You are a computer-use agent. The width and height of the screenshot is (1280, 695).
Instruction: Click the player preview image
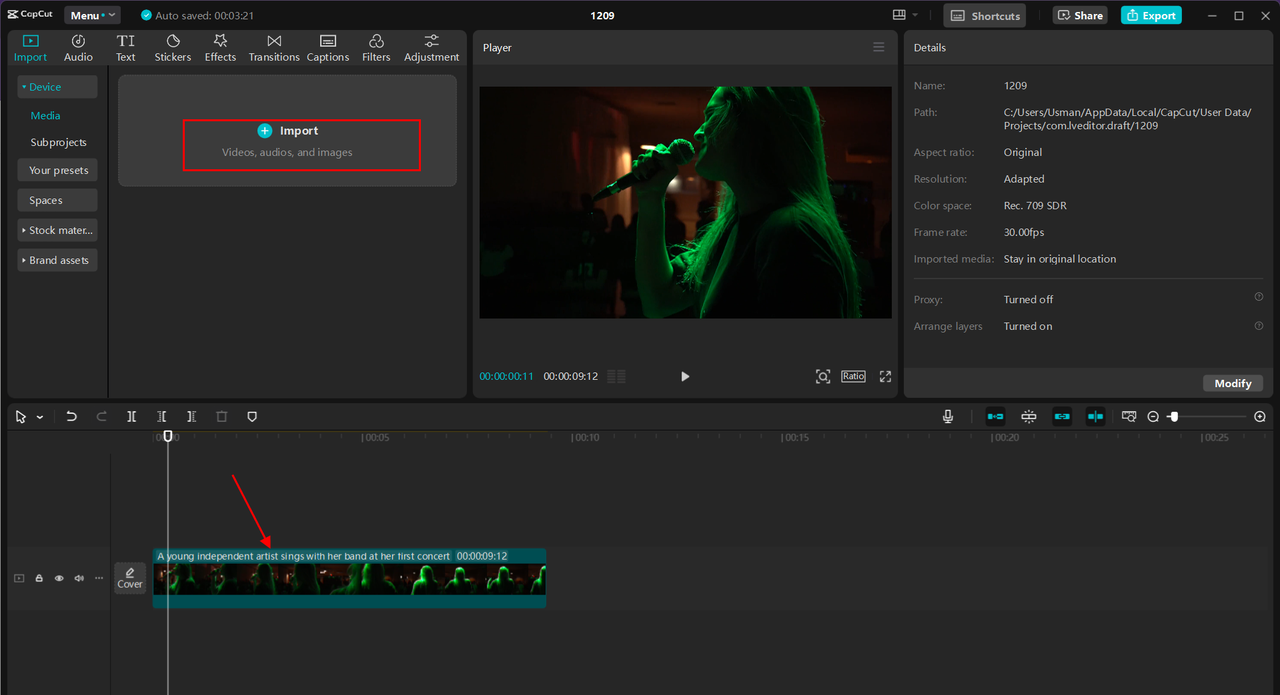pyautogui.click(x=685, y=202)
